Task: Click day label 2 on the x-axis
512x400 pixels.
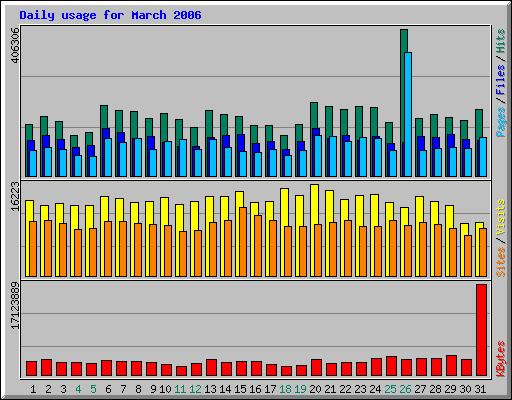Action: (48, 389)
